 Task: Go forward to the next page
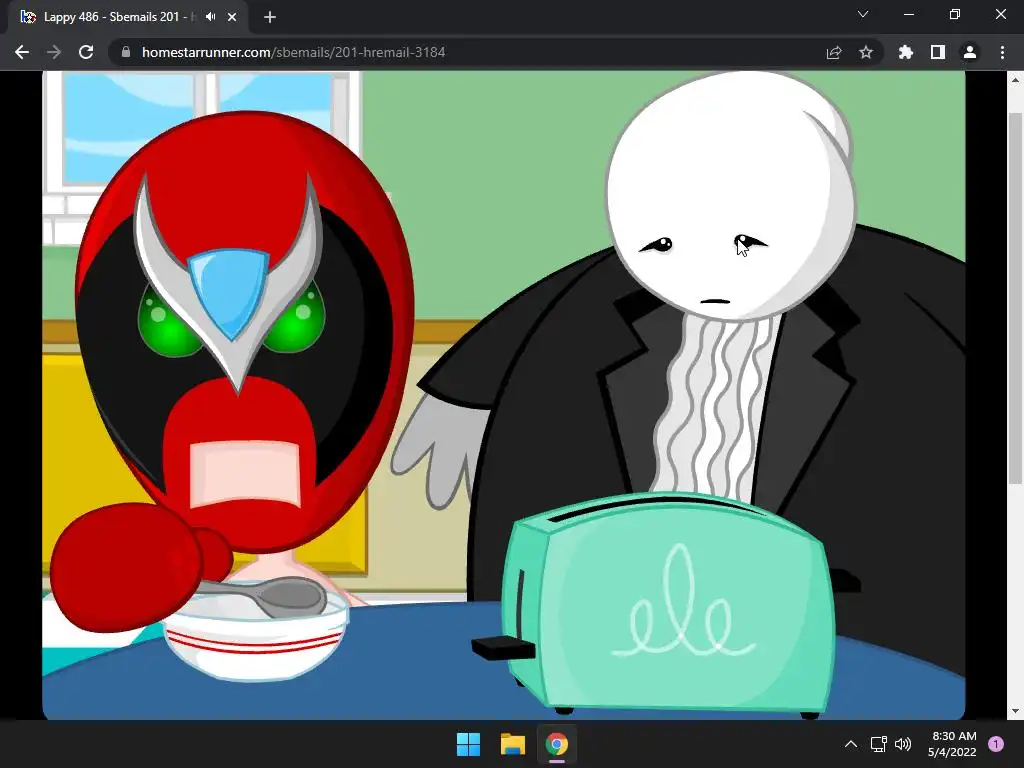(54, 52)
